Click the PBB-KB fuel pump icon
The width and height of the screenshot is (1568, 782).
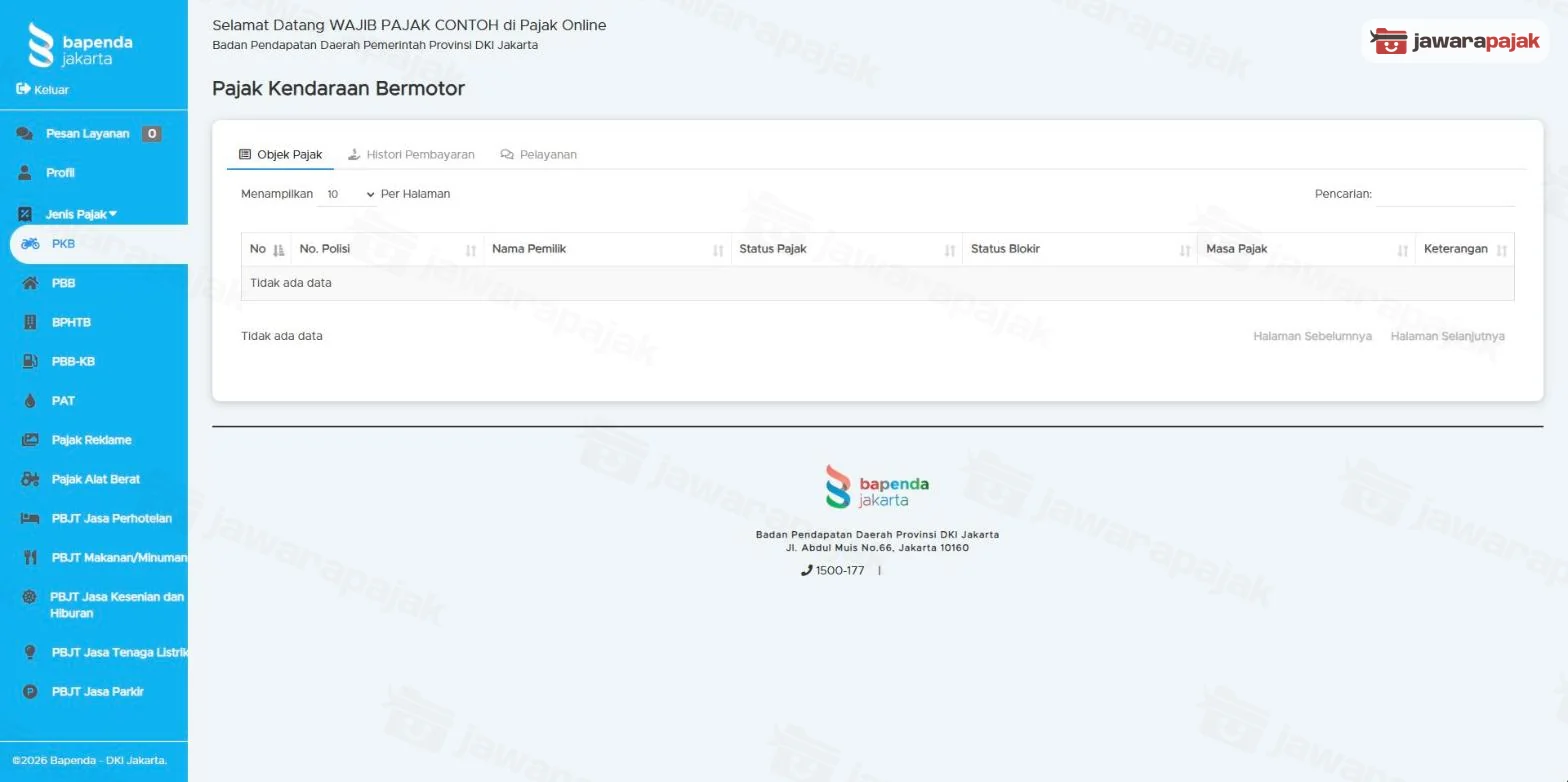point(30,361)
